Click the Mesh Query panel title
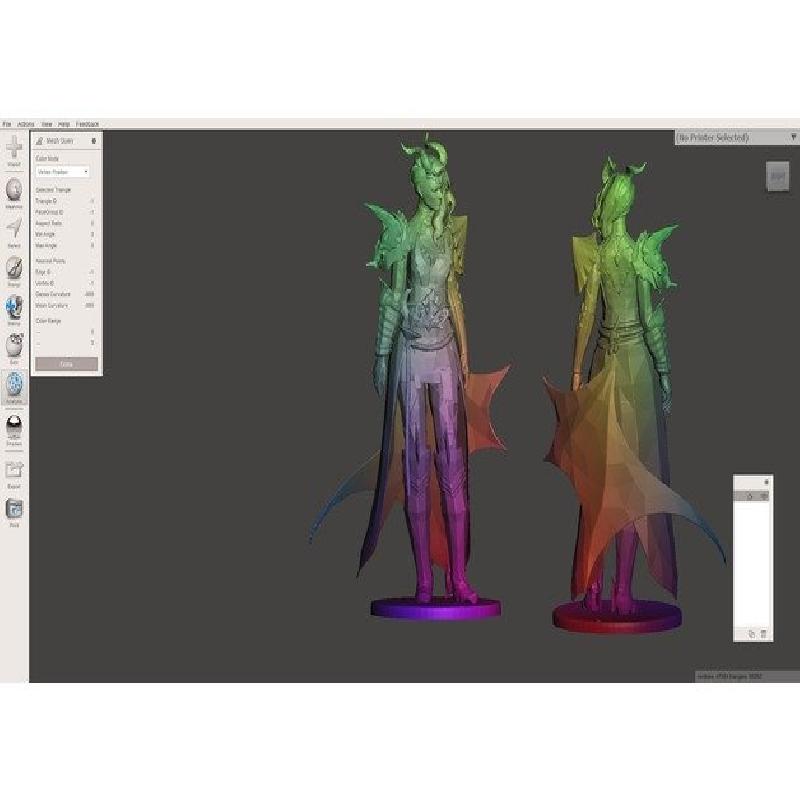The width and height of the screenshot is (800, 800). (x=60, y=141)
